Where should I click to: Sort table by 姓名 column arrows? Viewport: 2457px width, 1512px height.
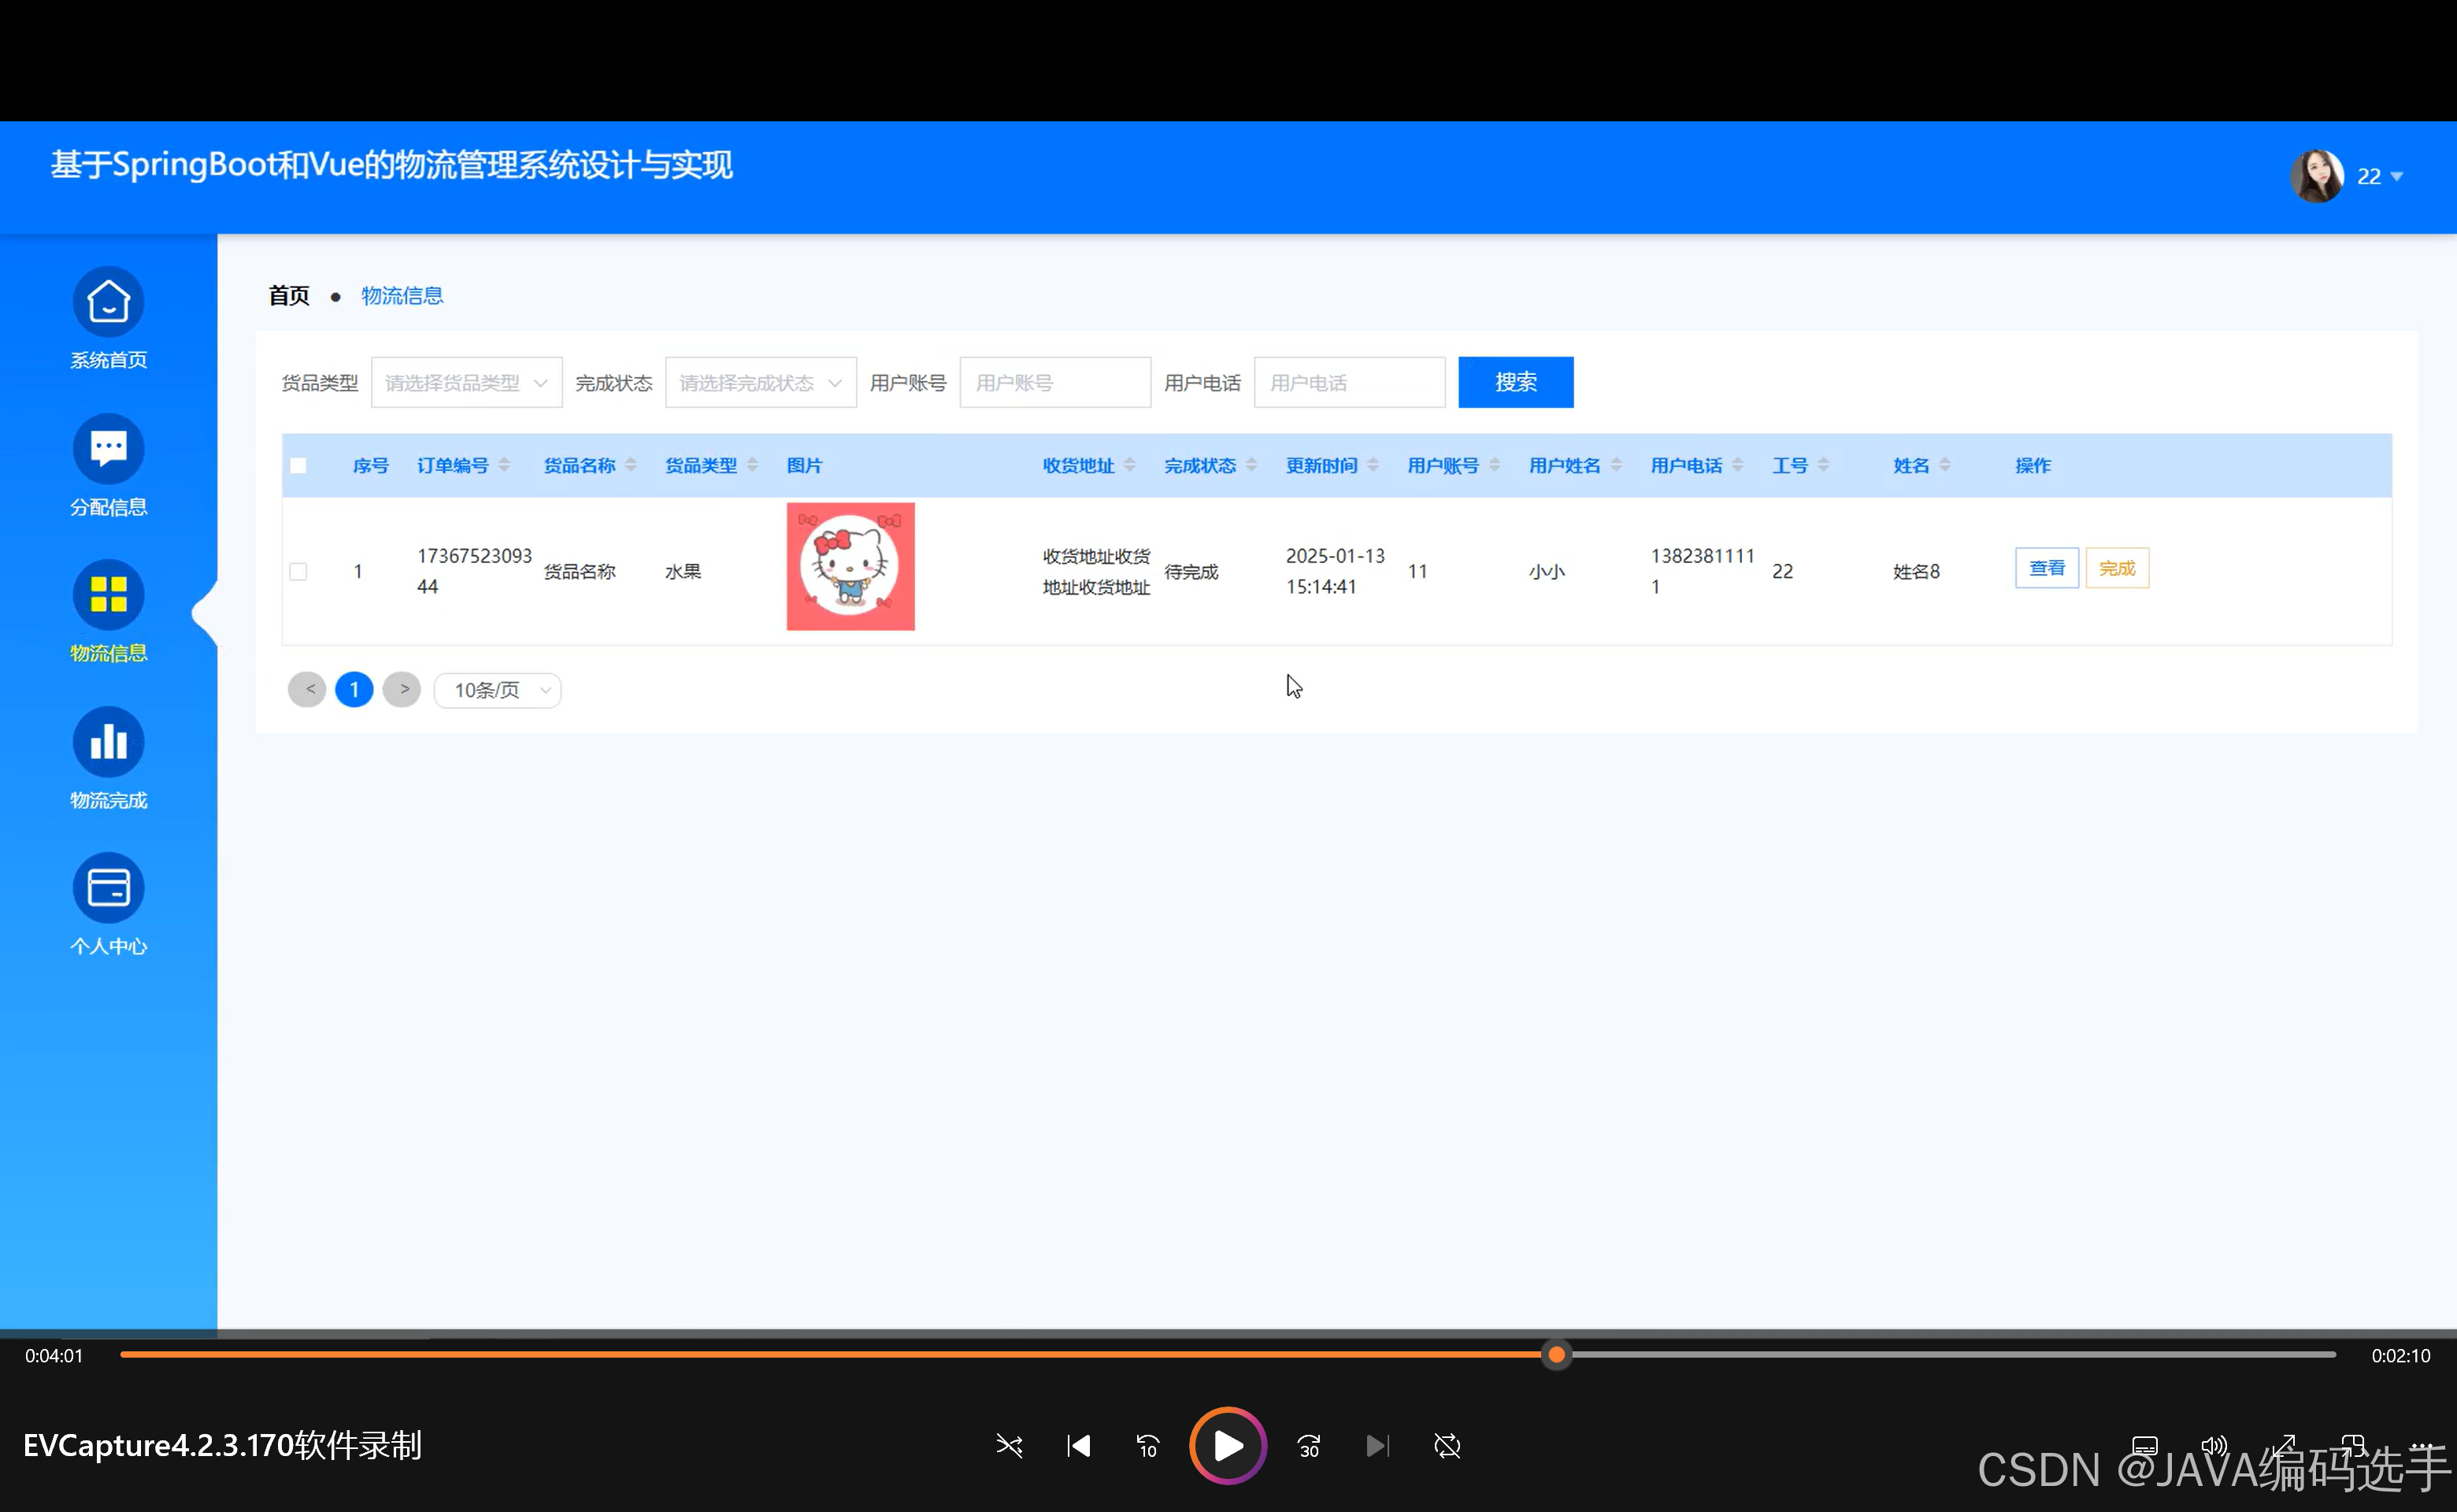(1945, 465)
